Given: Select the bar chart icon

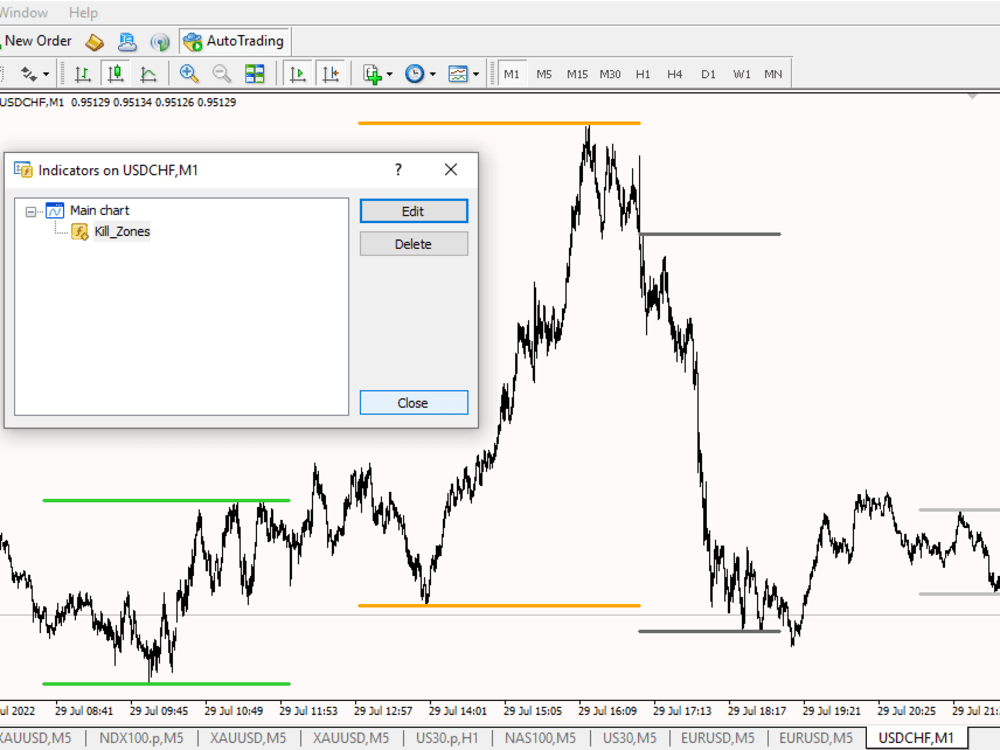Looking at the screenshot, I should [83, 73].
